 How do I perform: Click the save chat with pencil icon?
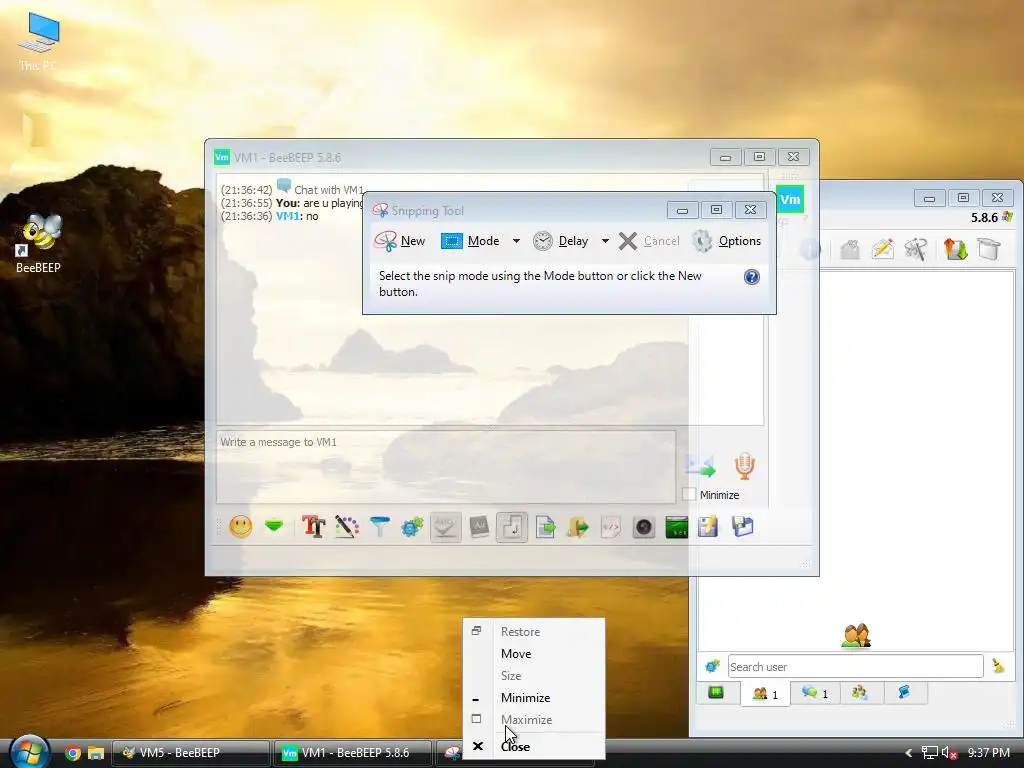pyautogui.click(x=709, y=526)
